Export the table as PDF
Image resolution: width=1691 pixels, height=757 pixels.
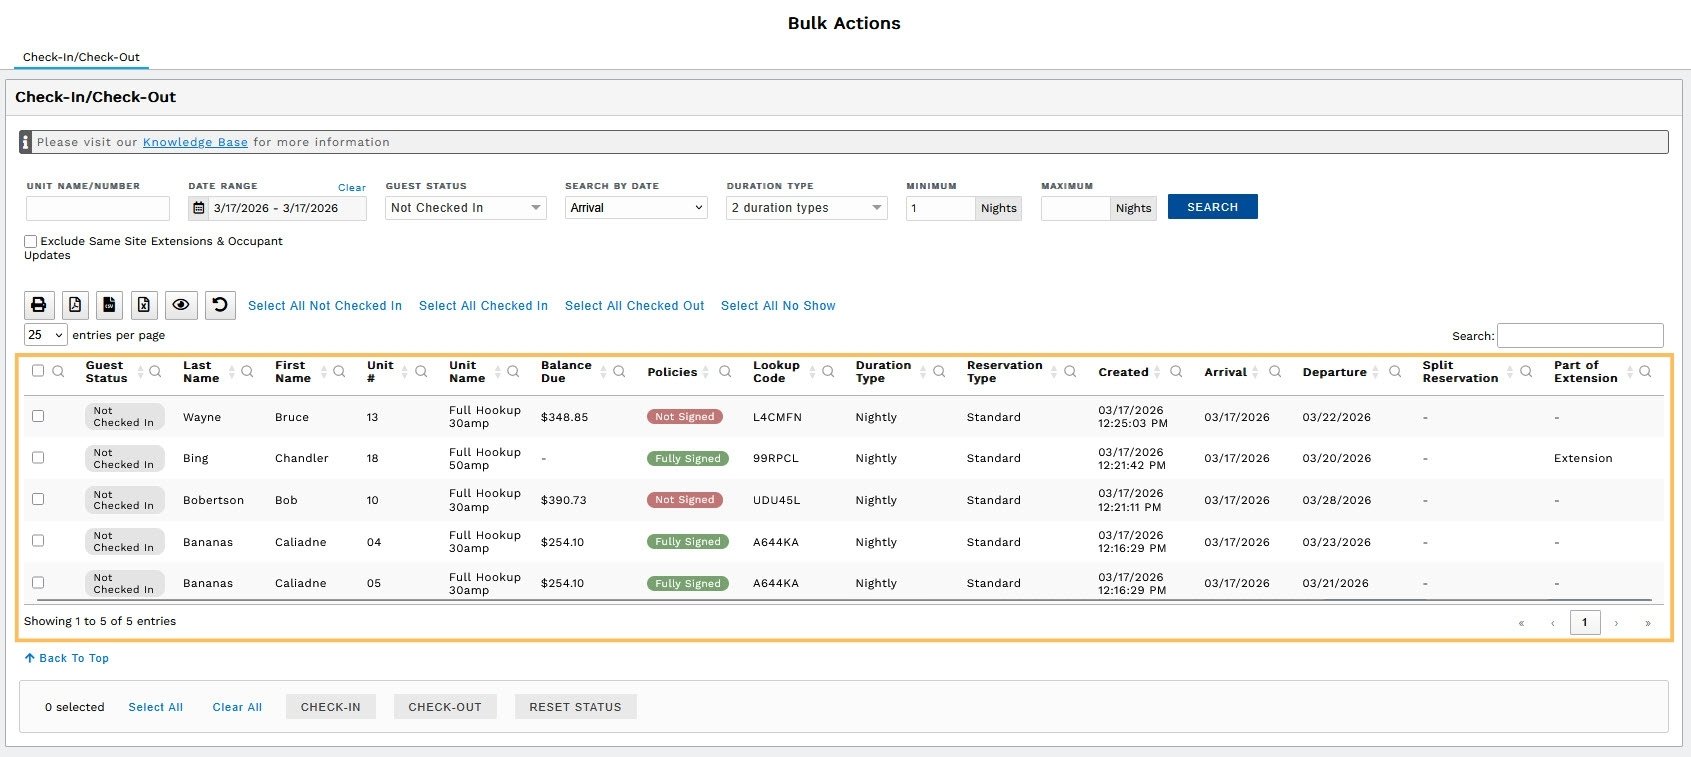coord(75,305)
